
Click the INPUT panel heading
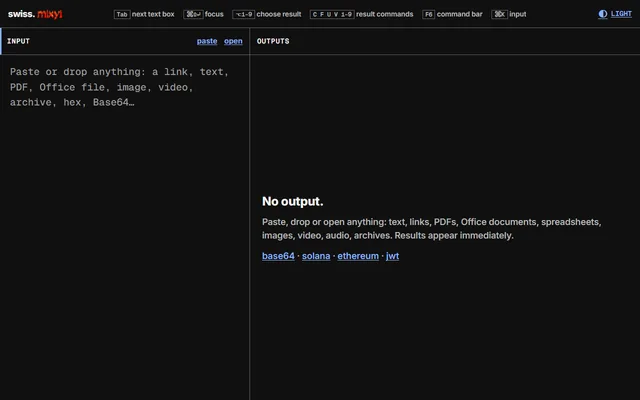(18, 41)
